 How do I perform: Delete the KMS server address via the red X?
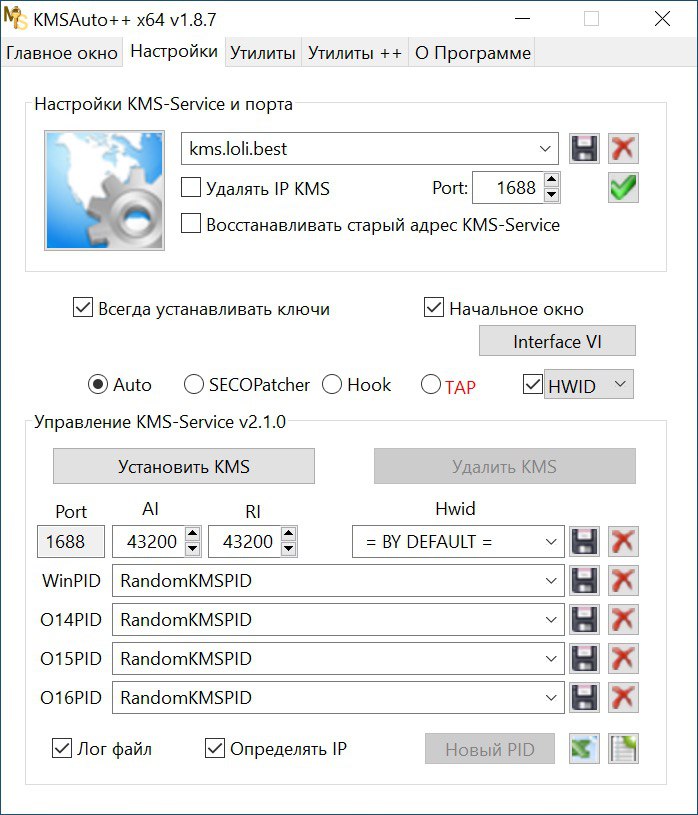click(x=623, y=149)
